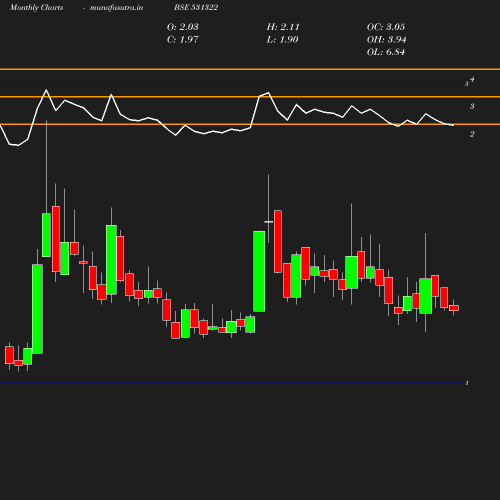Click the axis label '2' on the right
500x500 pixels.
click(x=472, y=134)
